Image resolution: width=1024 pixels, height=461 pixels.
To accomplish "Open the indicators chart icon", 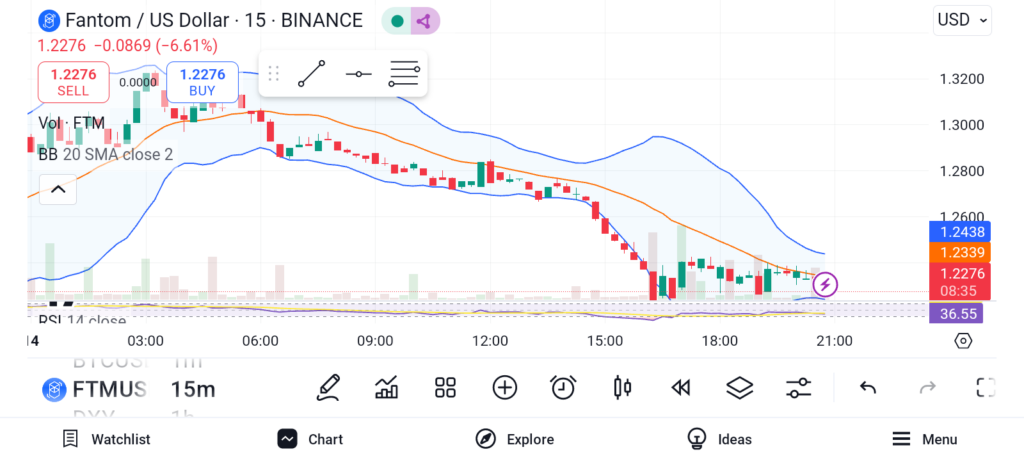I will [387, 388].
